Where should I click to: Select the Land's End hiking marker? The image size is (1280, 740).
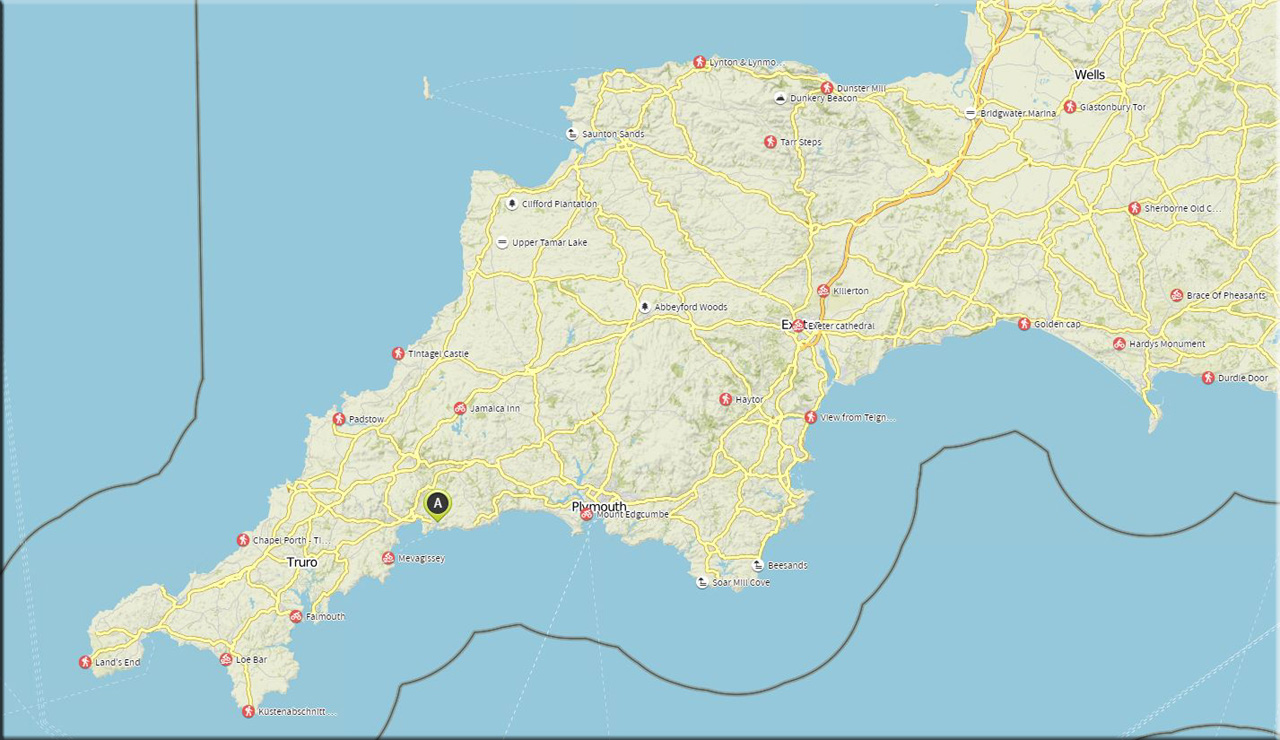tap(85, 662)
